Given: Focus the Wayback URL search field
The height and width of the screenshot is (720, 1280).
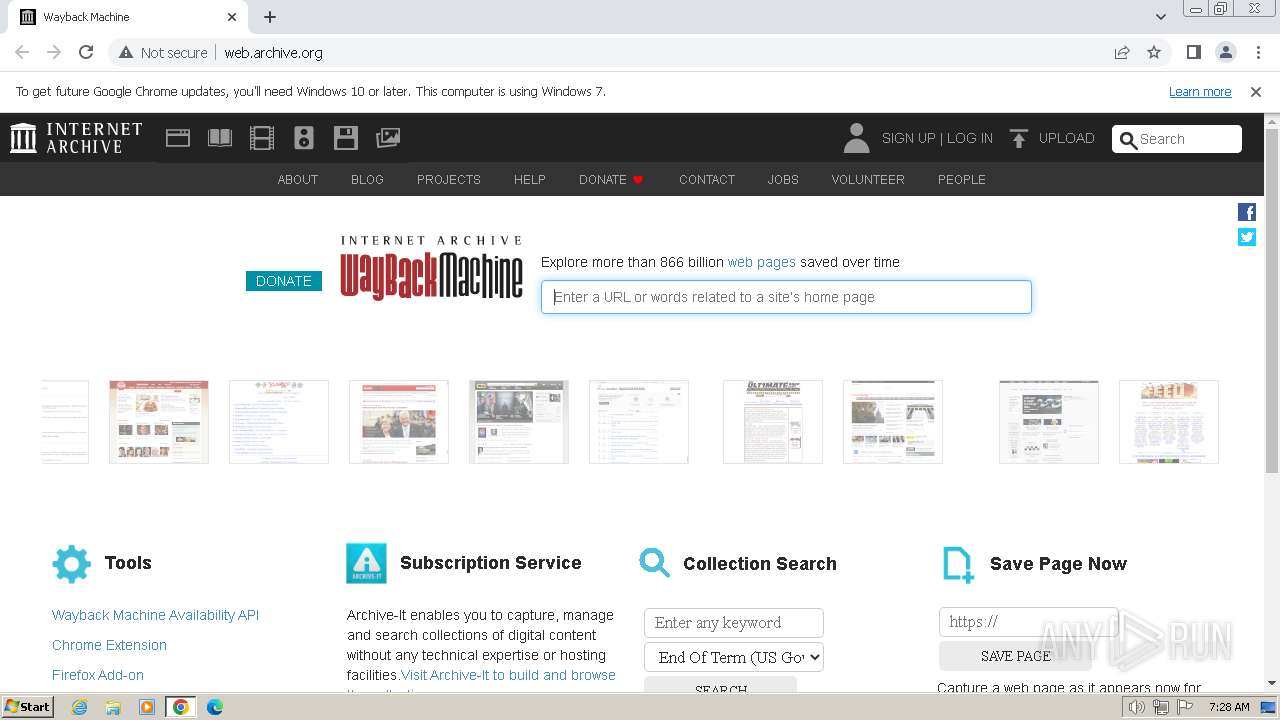Looking at the screenshot, I should pyautogui.click(x=786, y=297).
